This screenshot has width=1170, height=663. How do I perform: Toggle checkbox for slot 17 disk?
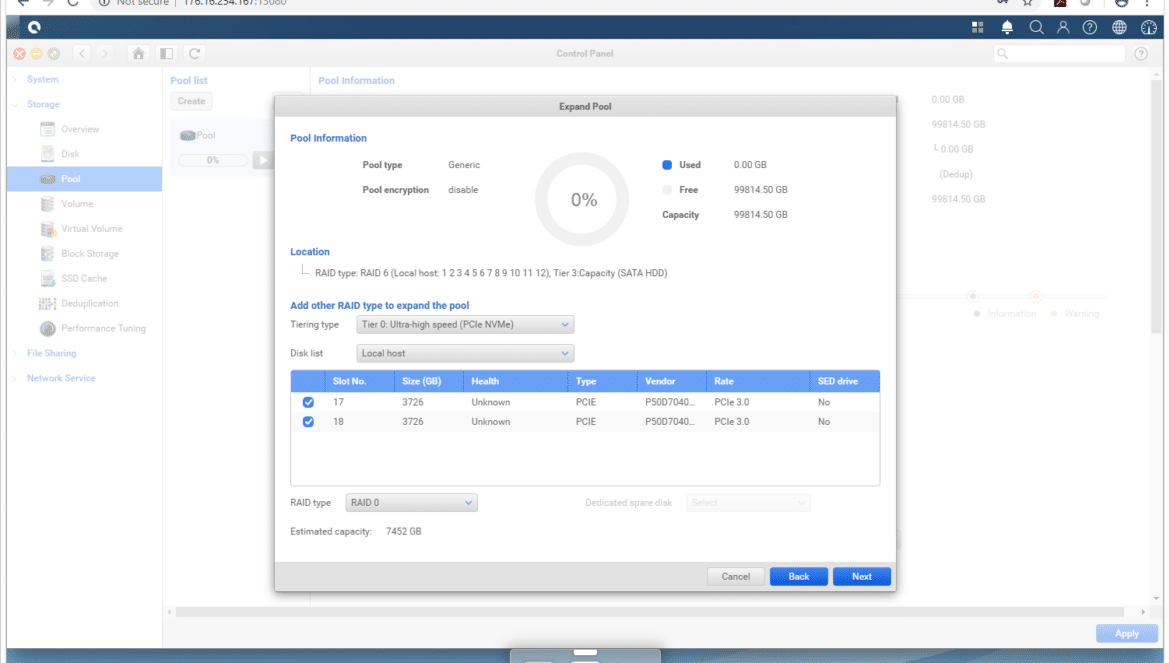(308, 402)
